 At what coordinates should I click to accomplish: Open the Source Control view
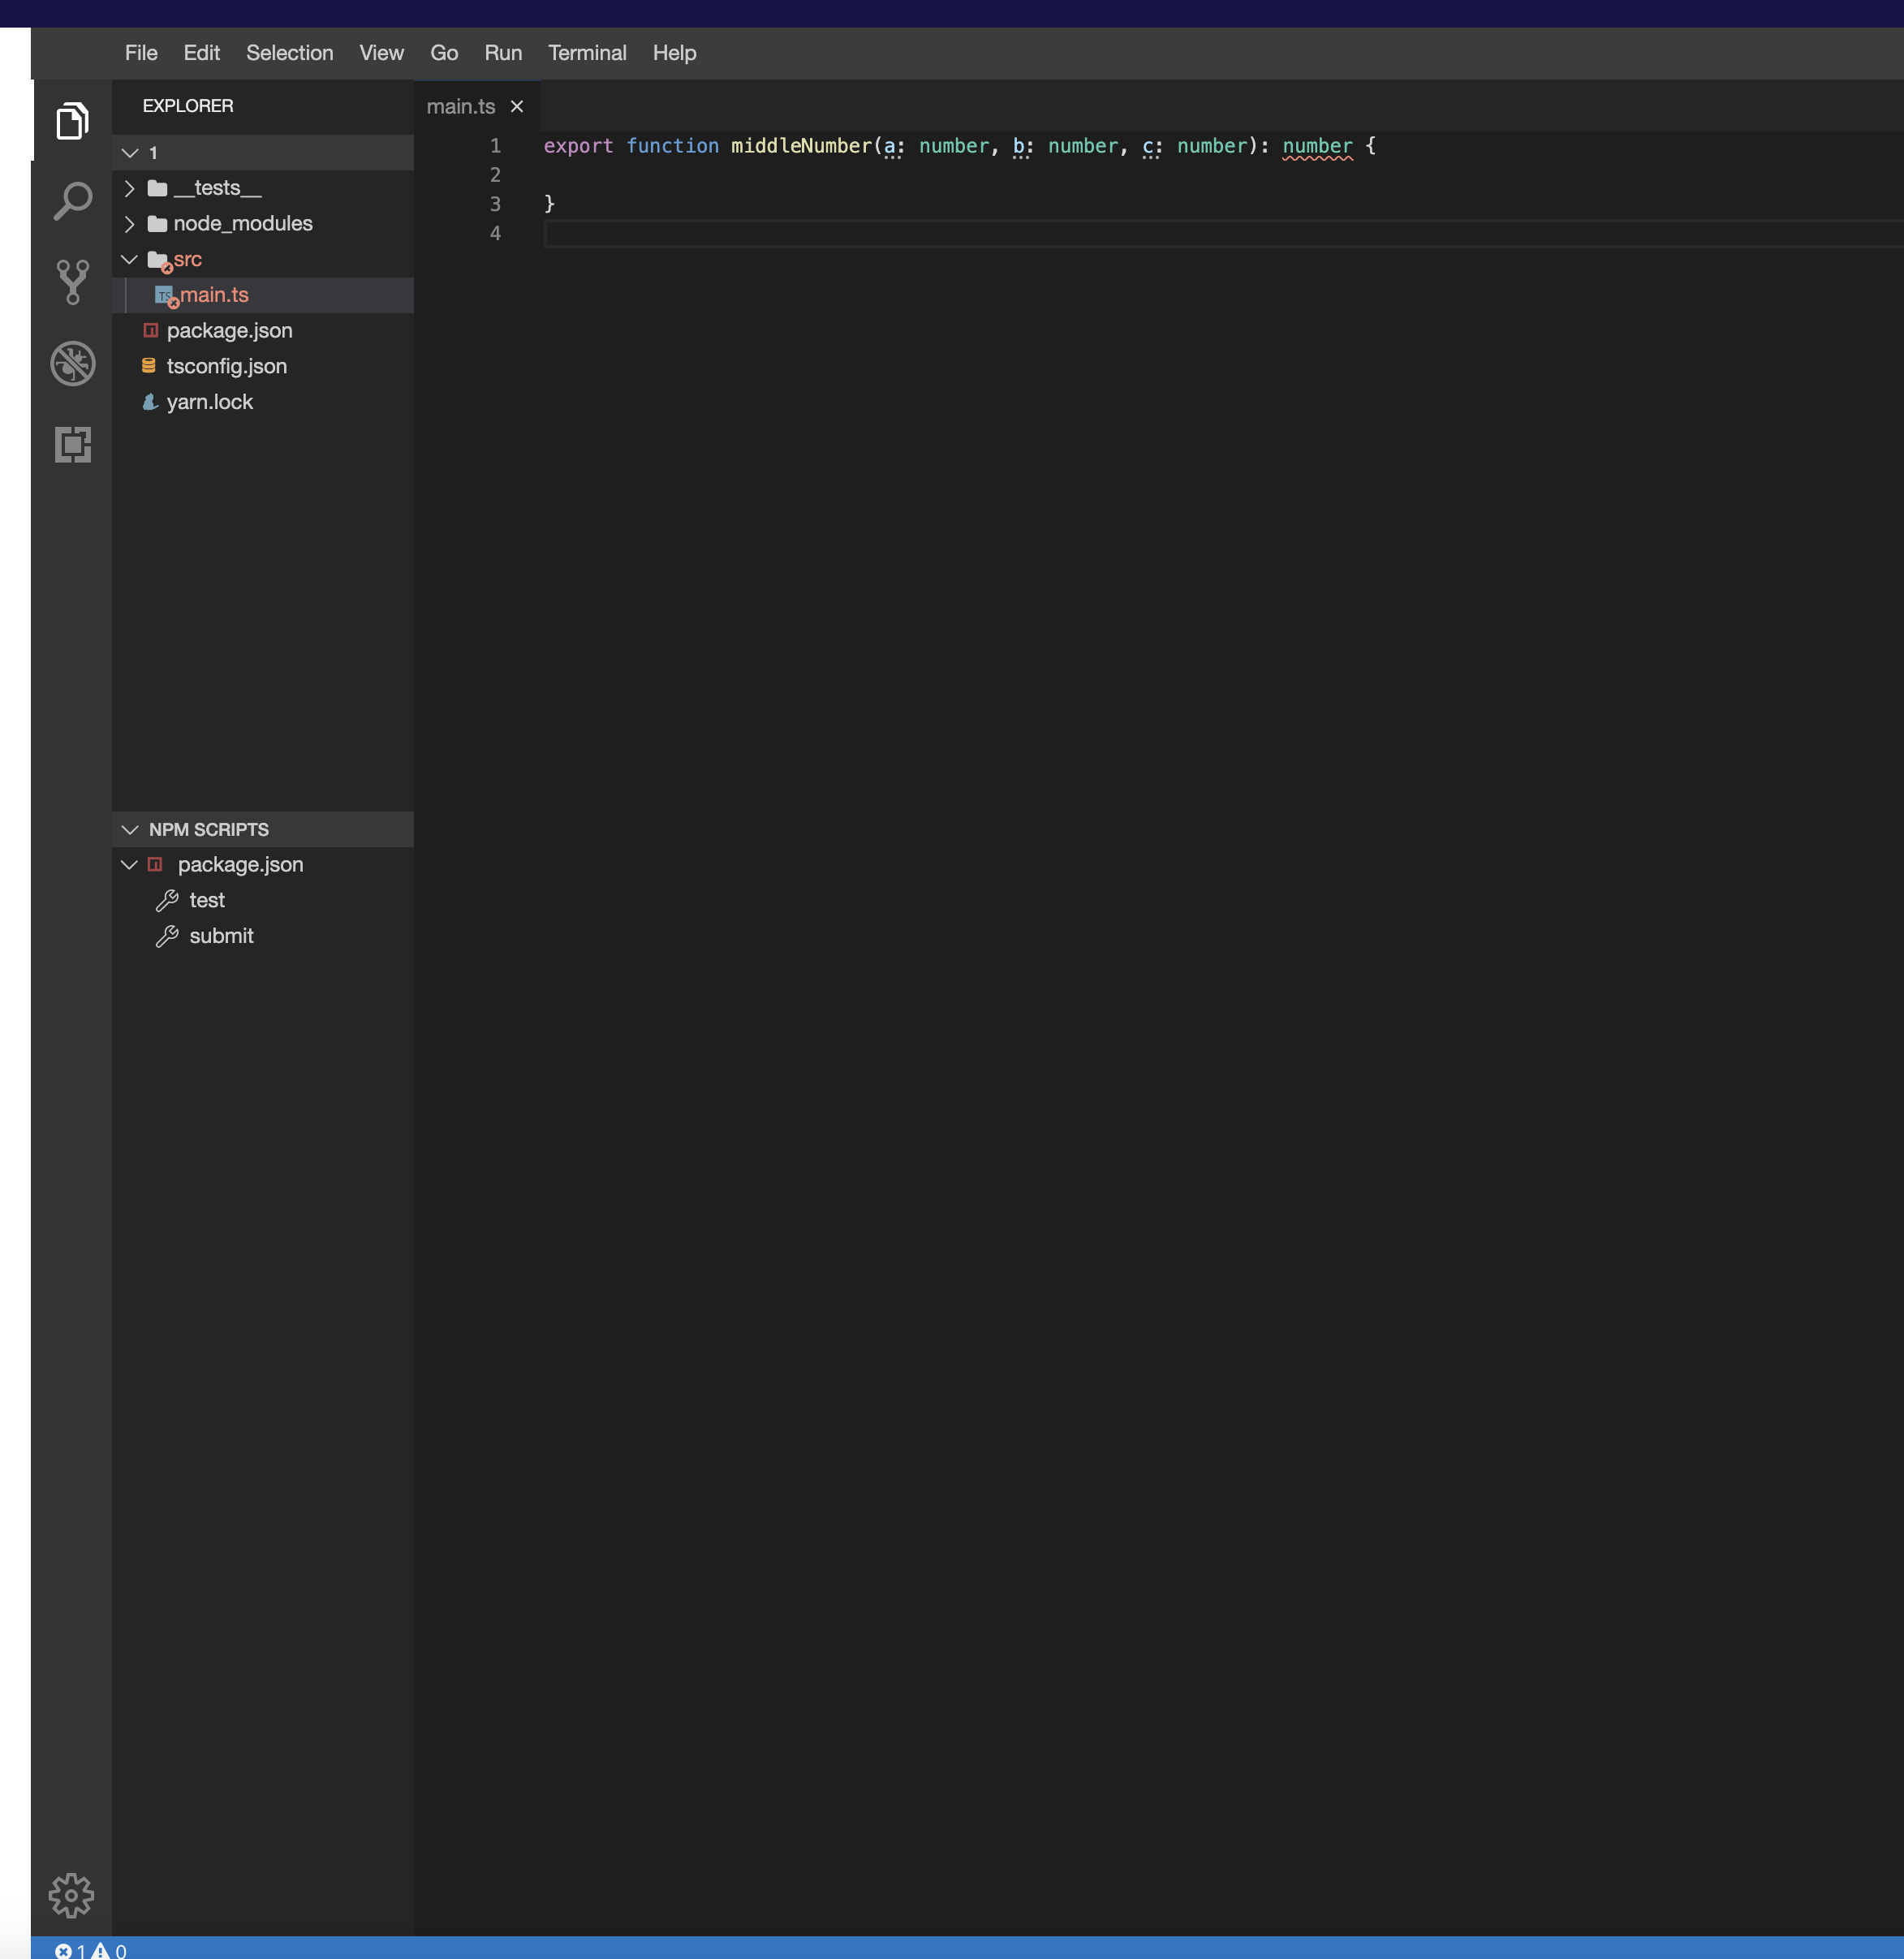[x=71, y=281]
